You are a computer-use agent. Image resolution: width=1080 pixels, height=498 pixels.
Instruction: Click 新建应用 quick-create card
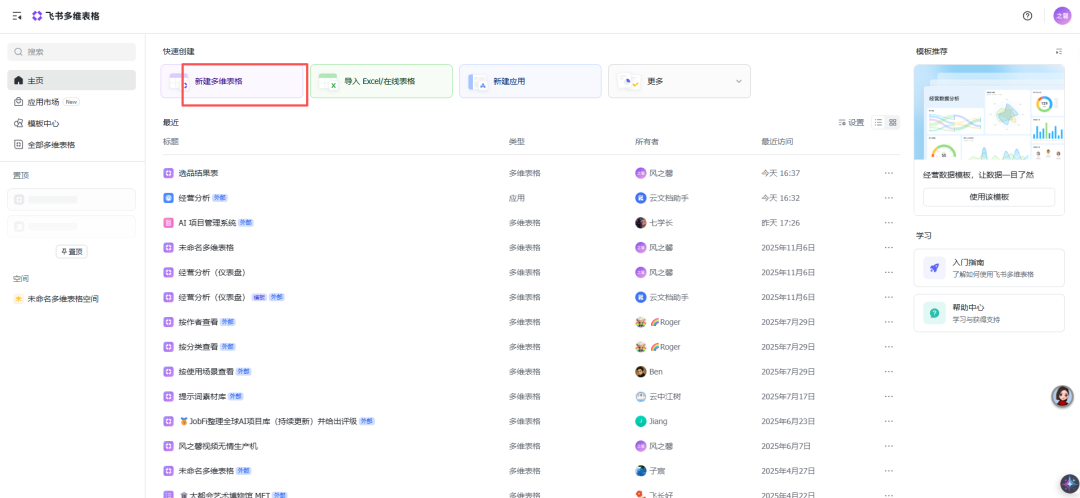click(530, 81)
